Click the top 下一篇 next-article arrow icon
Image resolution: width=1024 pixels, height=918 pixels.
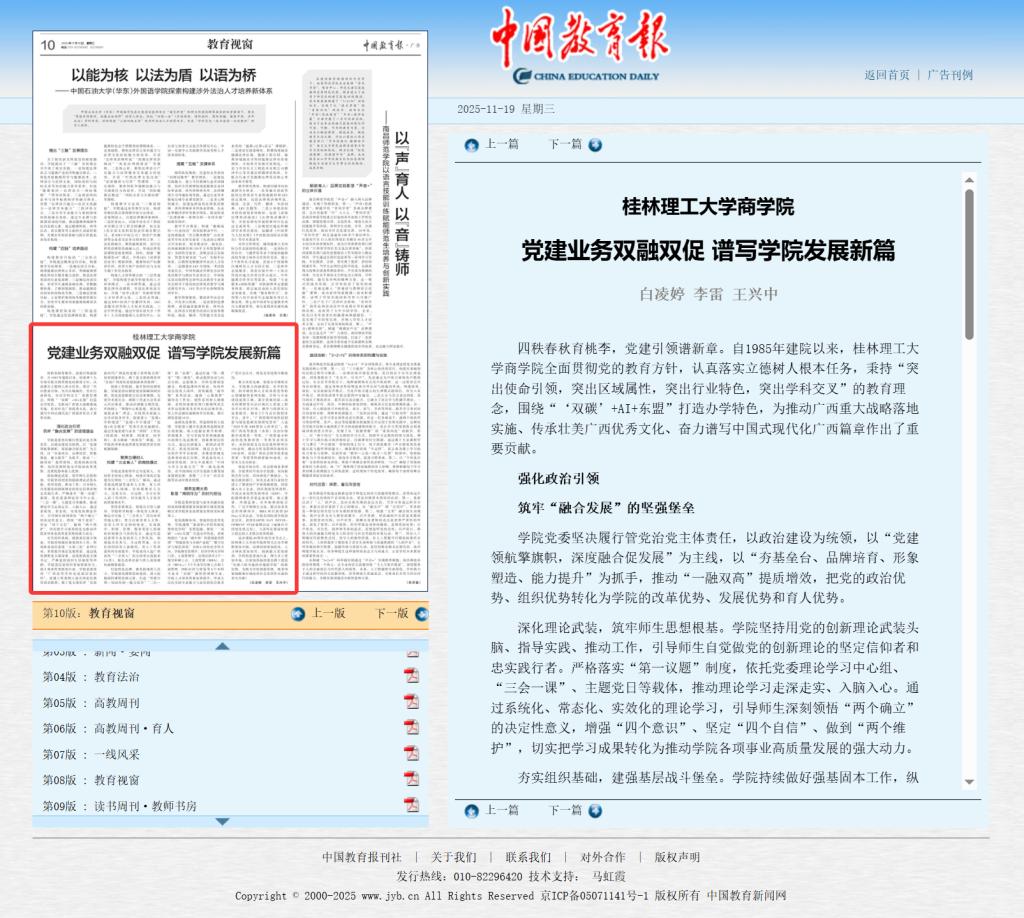(595, 145)
